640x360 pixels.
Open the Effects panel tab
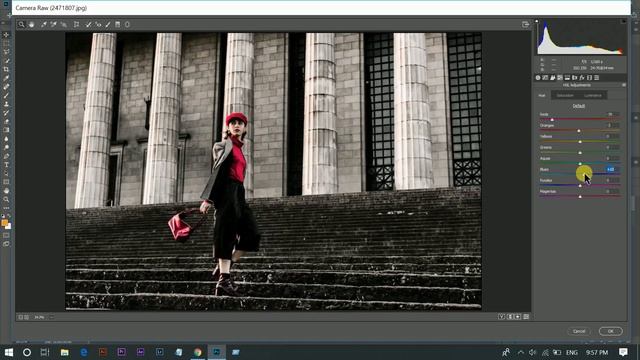pyautogui.click(x=582, y=78)
